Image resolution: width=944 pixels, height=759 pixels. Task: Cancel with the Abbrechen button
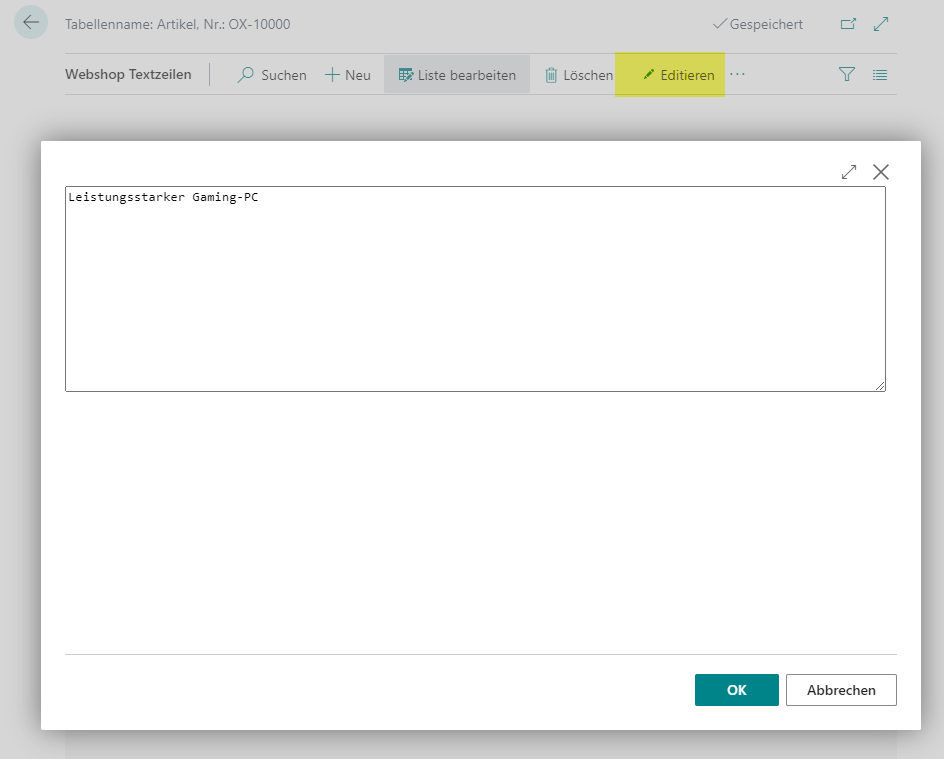click(841, 690)
